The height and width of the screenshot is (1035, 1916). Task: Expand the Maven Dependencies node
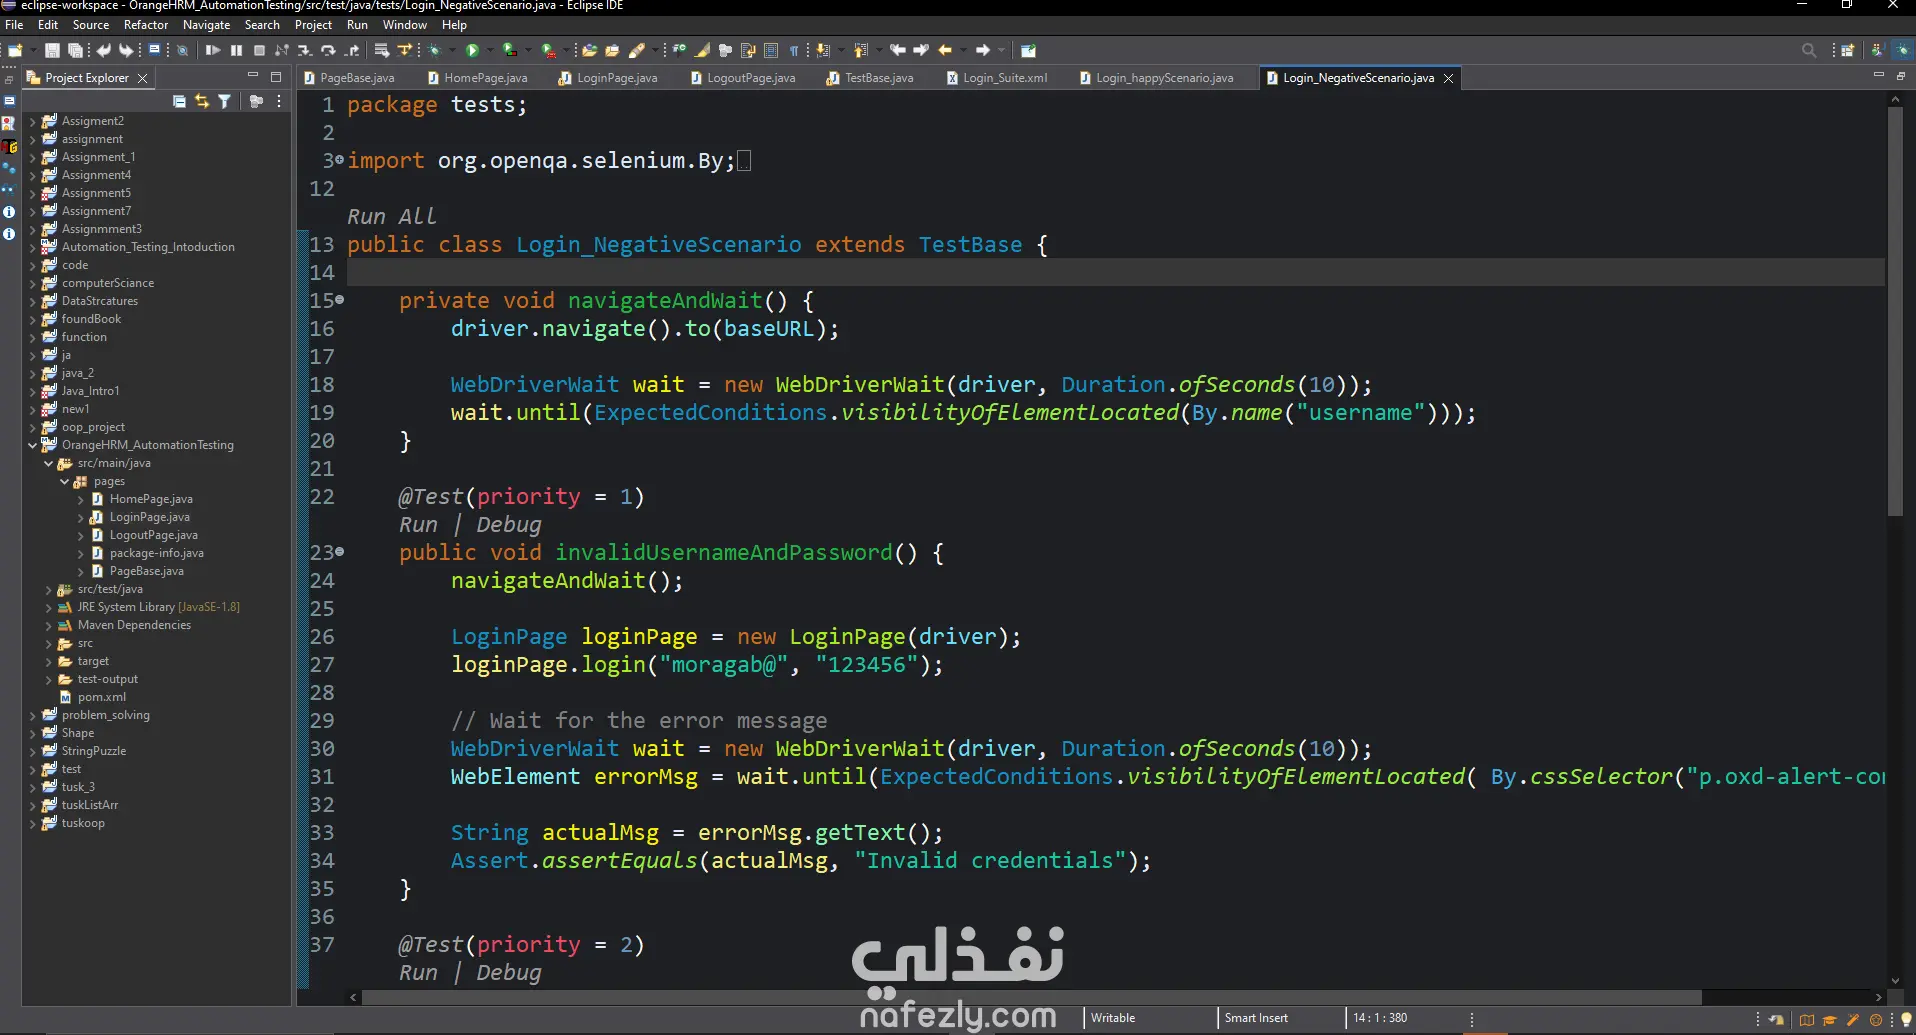coord(49,625)
